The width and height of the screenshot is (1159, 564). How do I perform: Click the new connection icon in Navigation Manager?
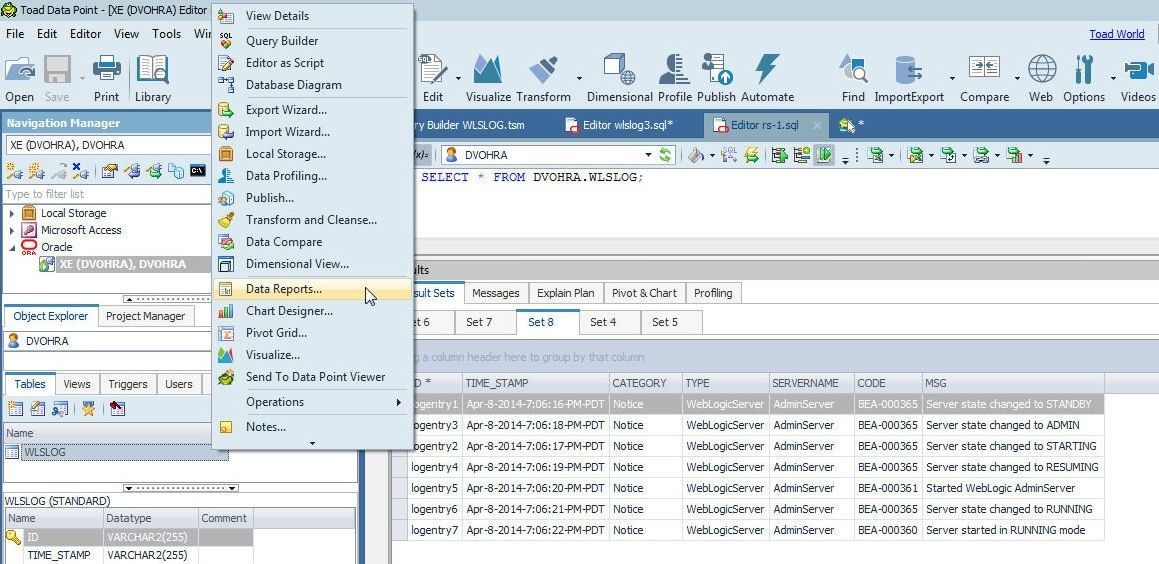[14, 171]
